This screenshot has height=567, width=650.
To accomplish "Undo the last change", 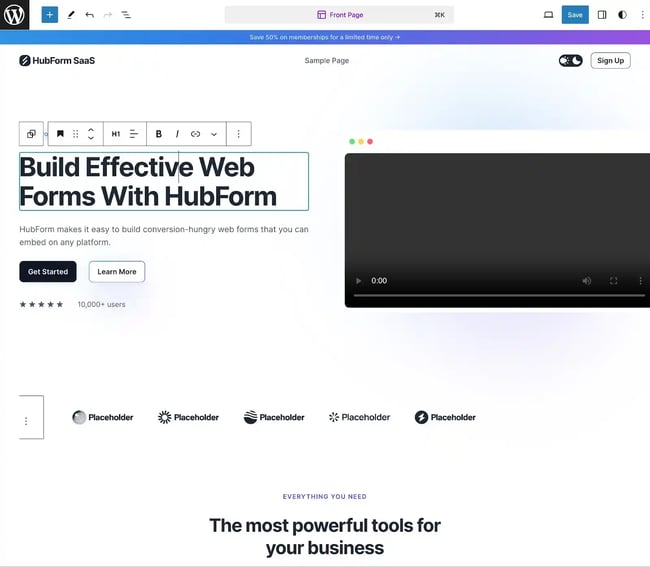I will click(90, 15).
